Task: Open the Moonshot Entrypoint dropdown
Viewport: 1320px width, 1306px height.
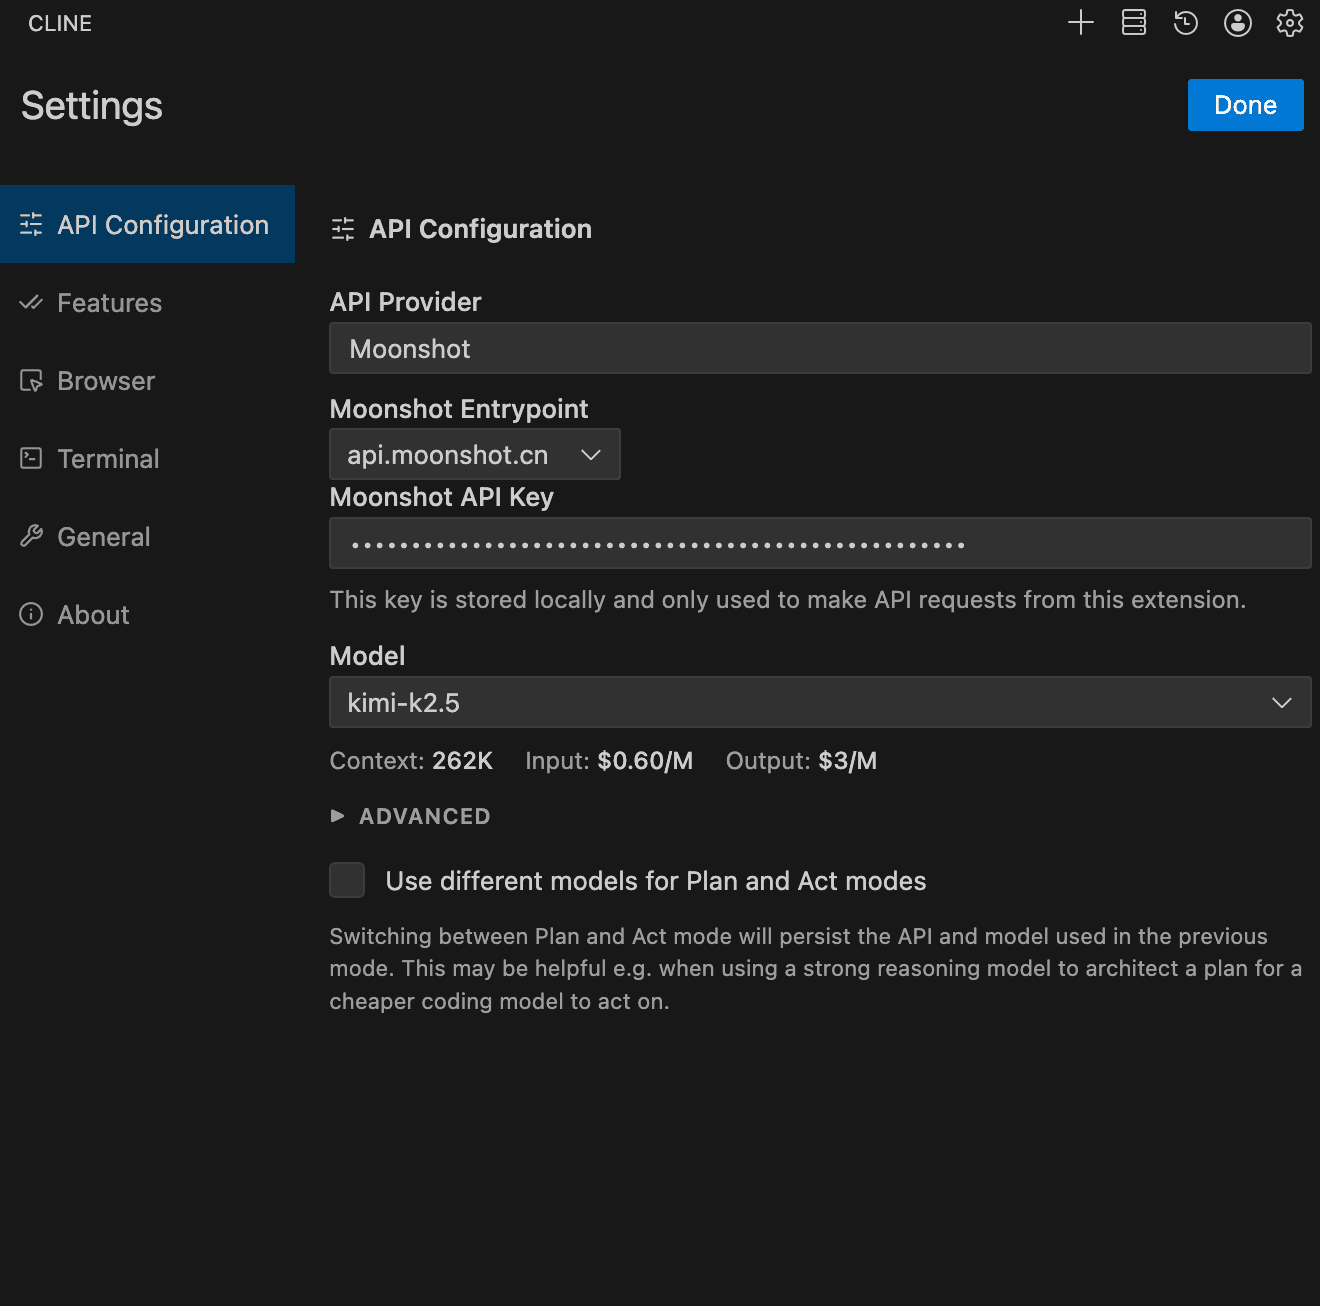Action: click(x=475, y=455)
